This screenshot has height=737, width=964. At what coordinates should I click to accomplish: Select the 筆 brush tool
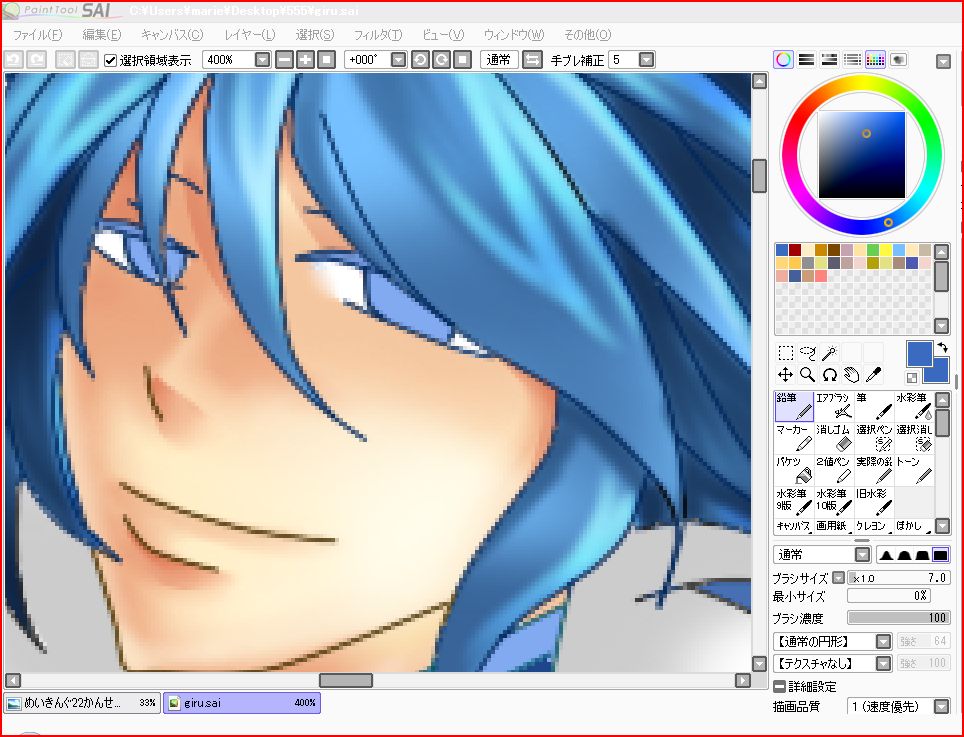(x=874, y=406)
